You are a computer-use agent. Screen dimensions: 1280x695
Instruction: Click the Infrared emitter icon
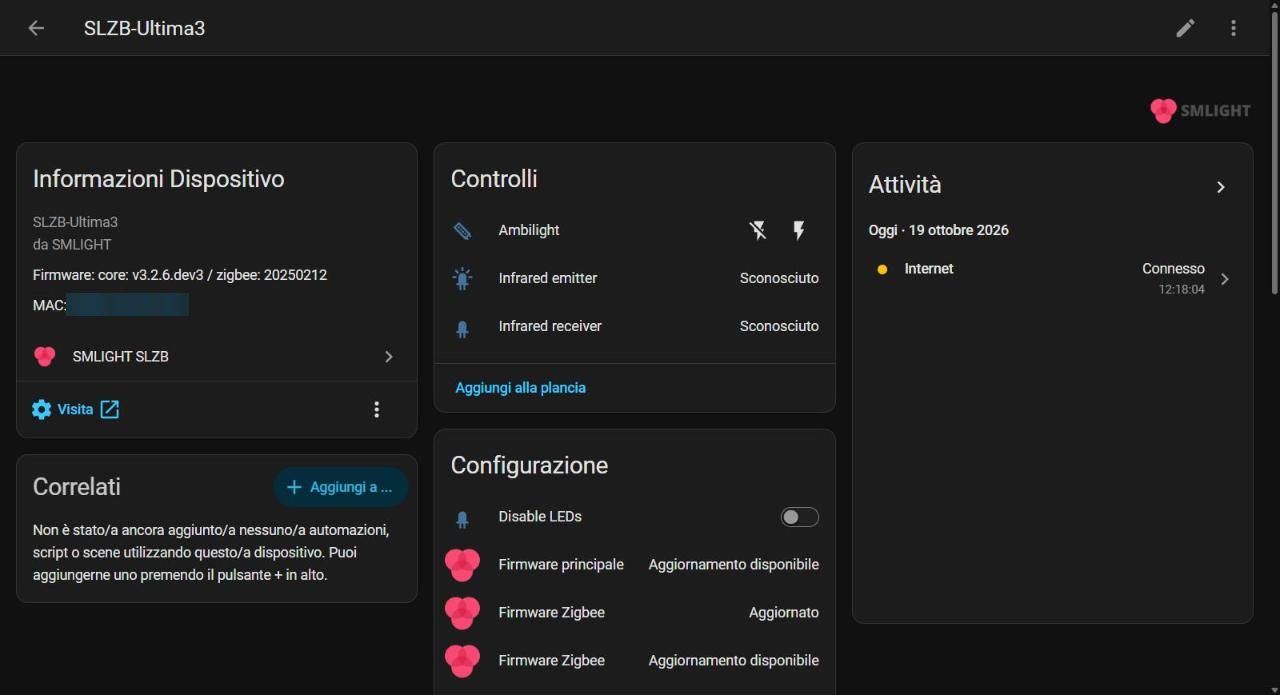(x=462, y=279)
